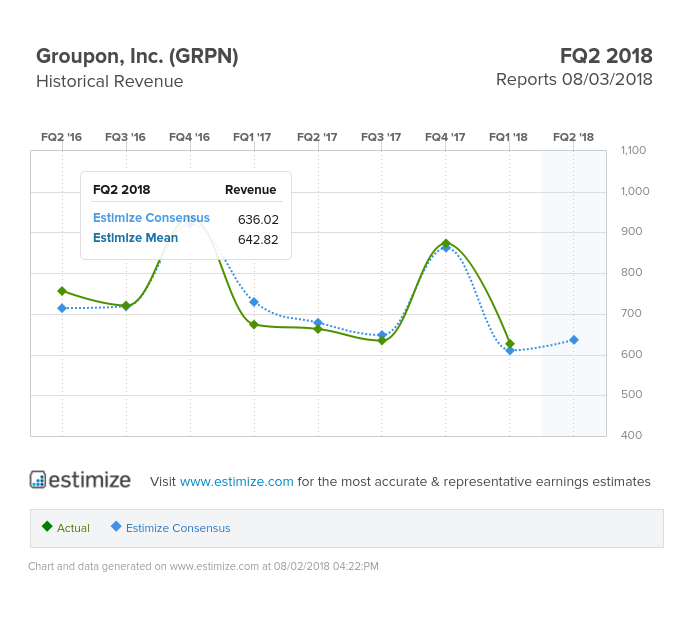
Task: Click the 636.02 consensus value
Action: point(258,219)
